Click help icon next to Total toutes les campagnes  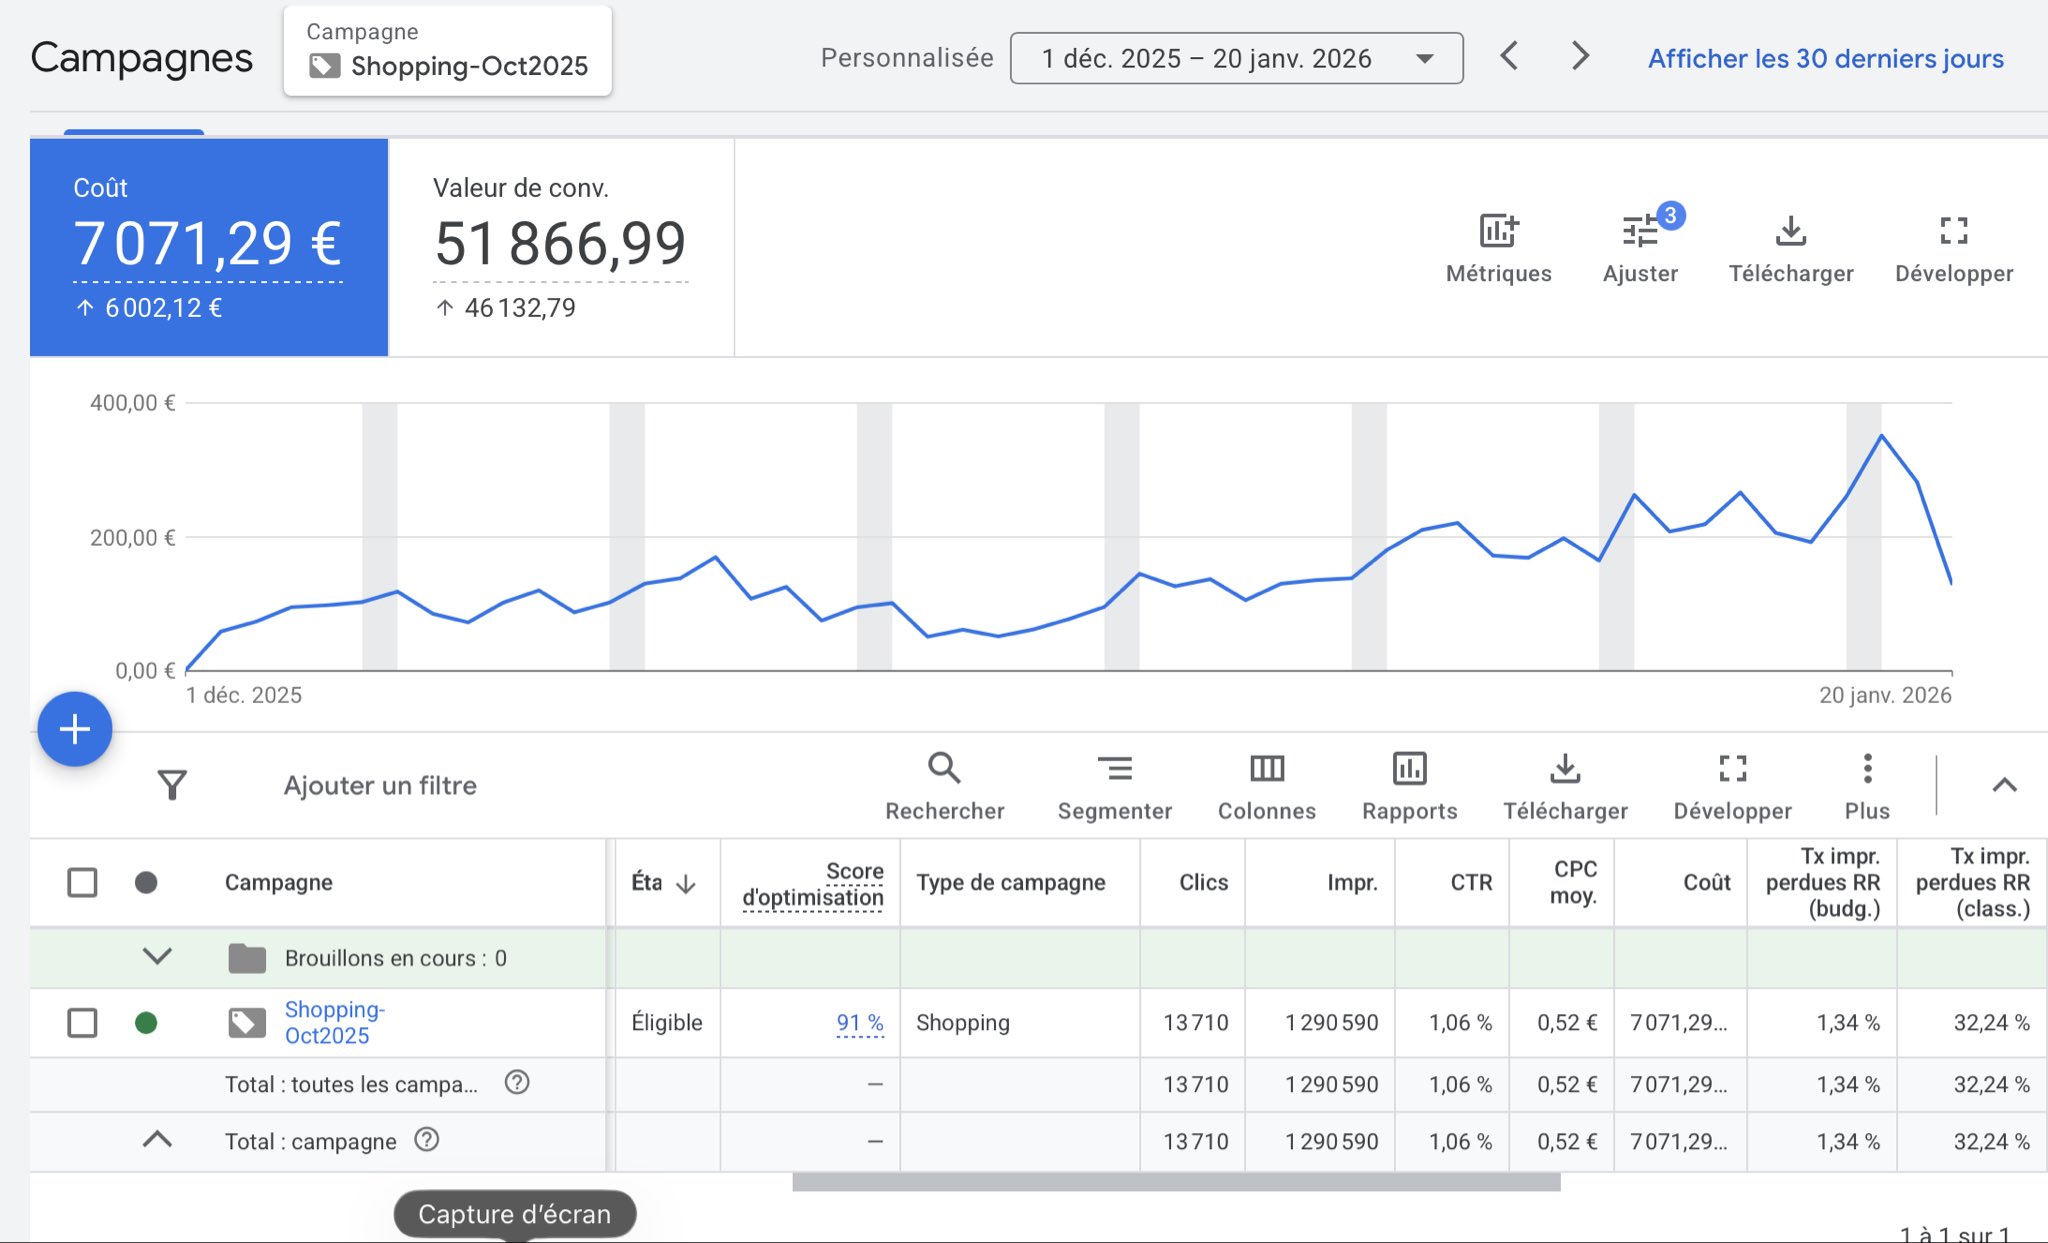point(517,1083)
